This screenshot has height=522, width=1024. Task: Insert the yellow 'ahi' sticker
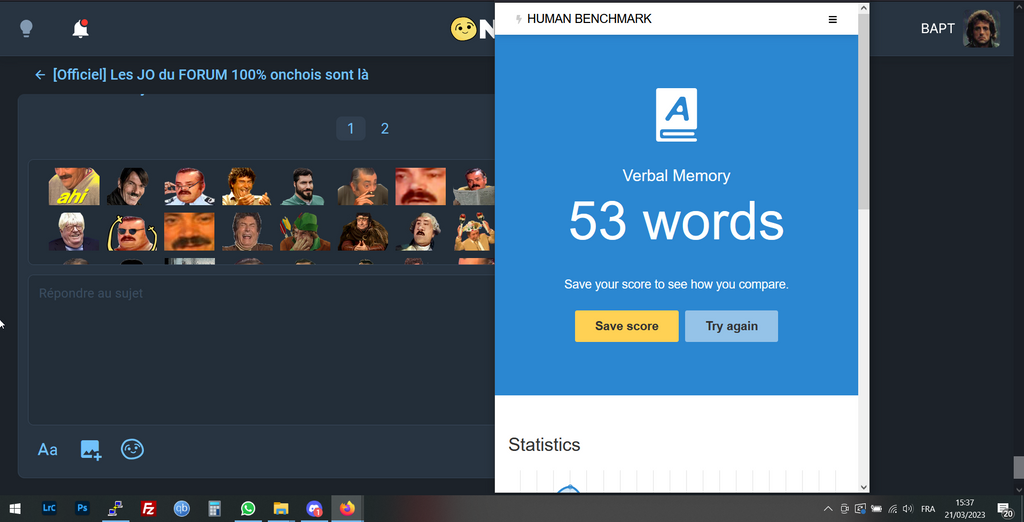pyautogui.click(x=74, y=186)
